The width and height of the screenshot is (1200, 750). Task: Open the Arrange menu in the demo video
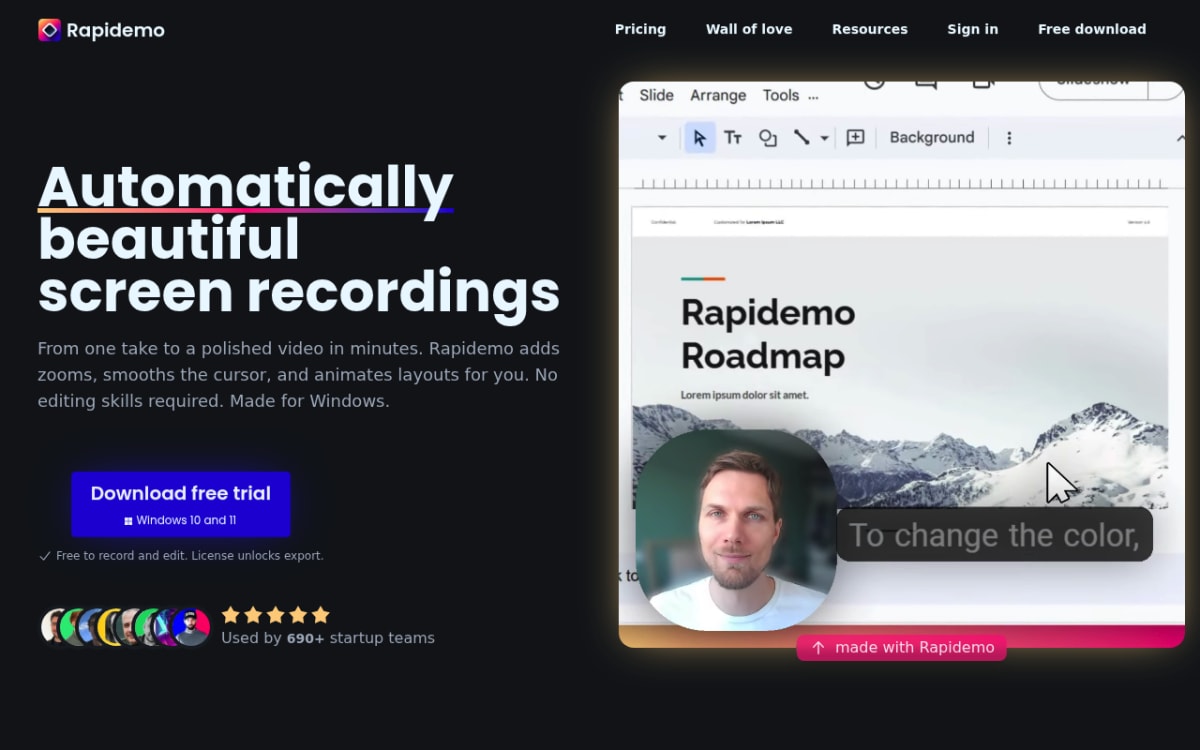[718, 95]
